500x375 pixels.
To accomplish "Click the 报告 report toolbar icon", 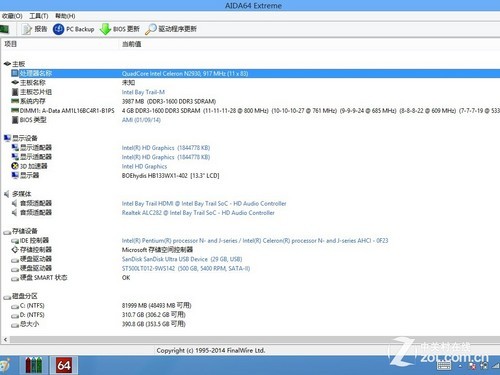I will (27, 29).
